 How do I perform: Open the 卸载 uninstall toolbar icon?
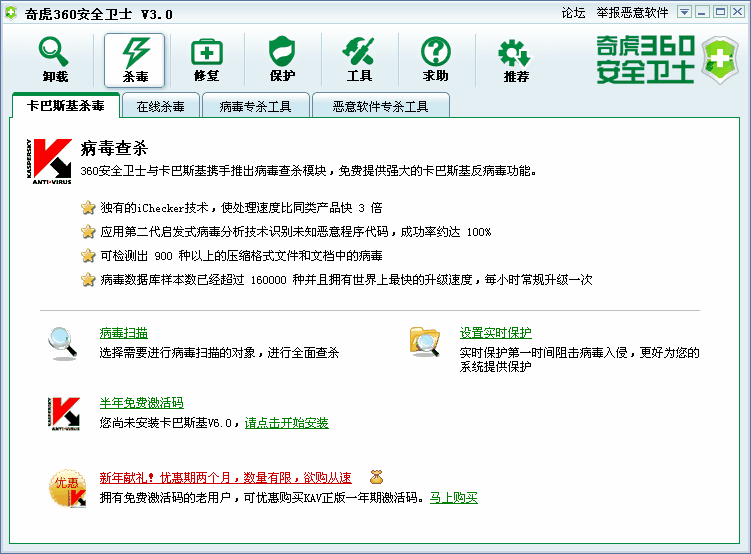(x=55, y=59)
